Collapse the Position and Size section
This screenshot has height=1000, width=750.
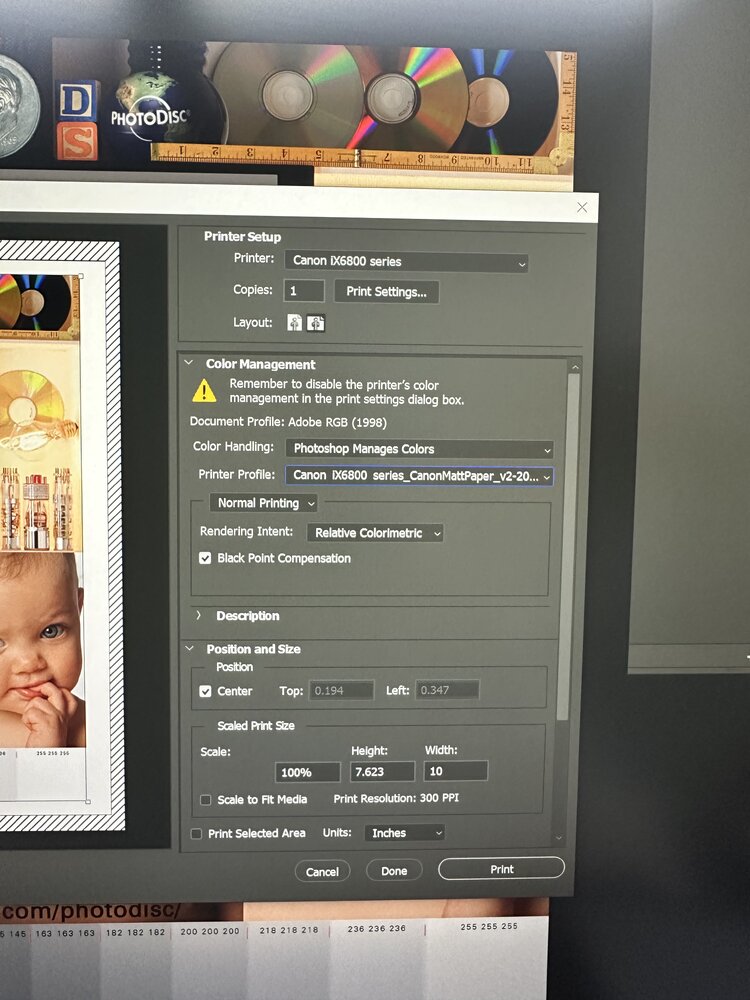coord(191,649)
